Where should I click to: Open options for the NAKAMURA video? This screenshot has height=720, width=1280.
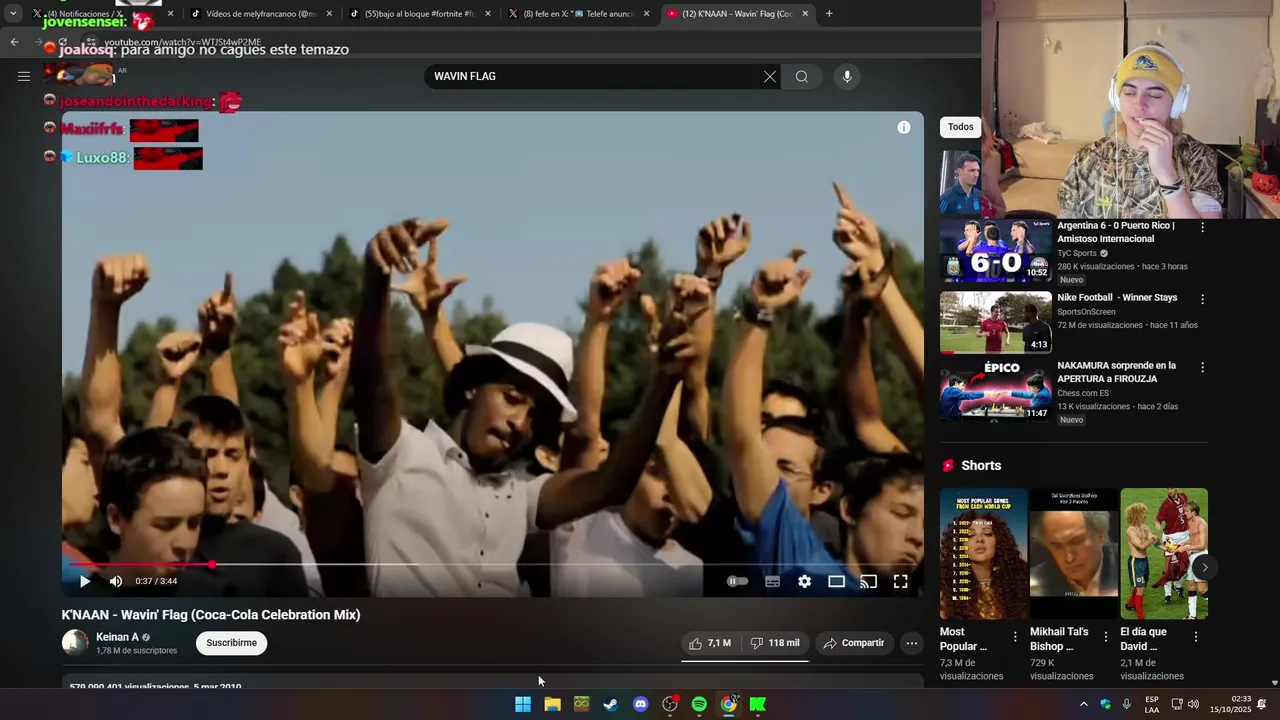[1202, 367]
